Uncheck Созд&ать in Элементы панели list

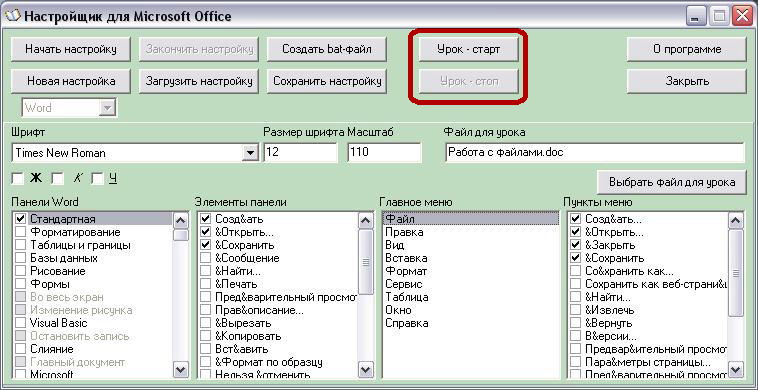[205, 219]
